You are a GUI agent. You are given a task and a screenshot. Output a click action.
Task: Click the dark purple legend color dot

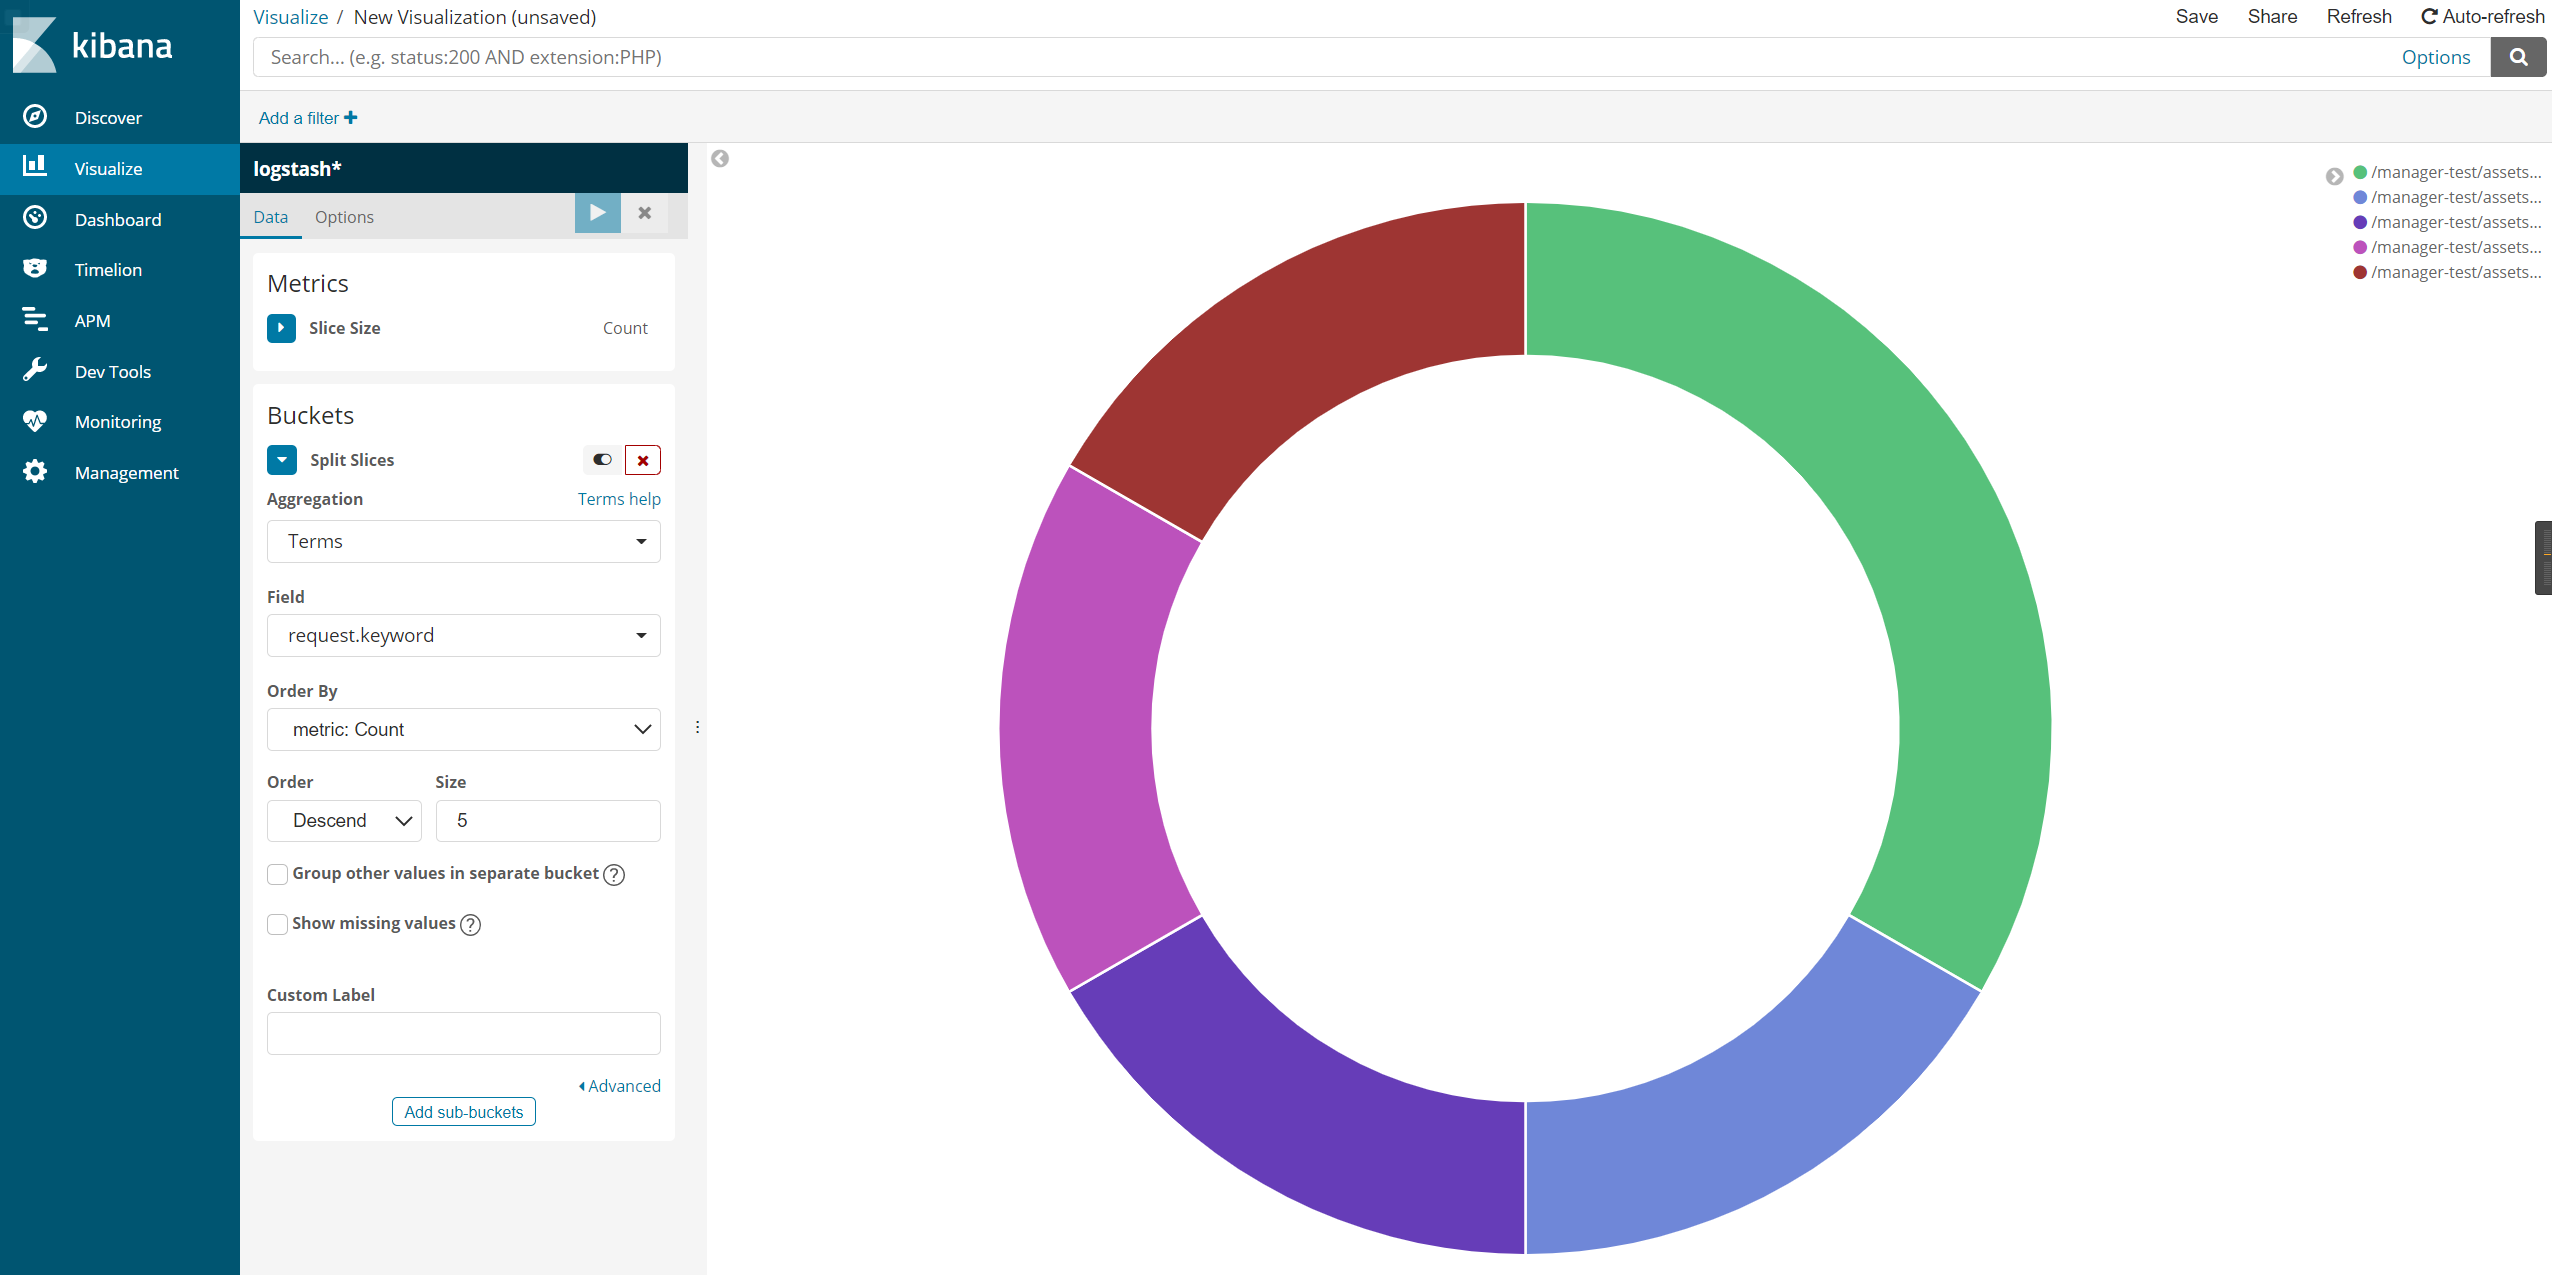pos(2360,222)
